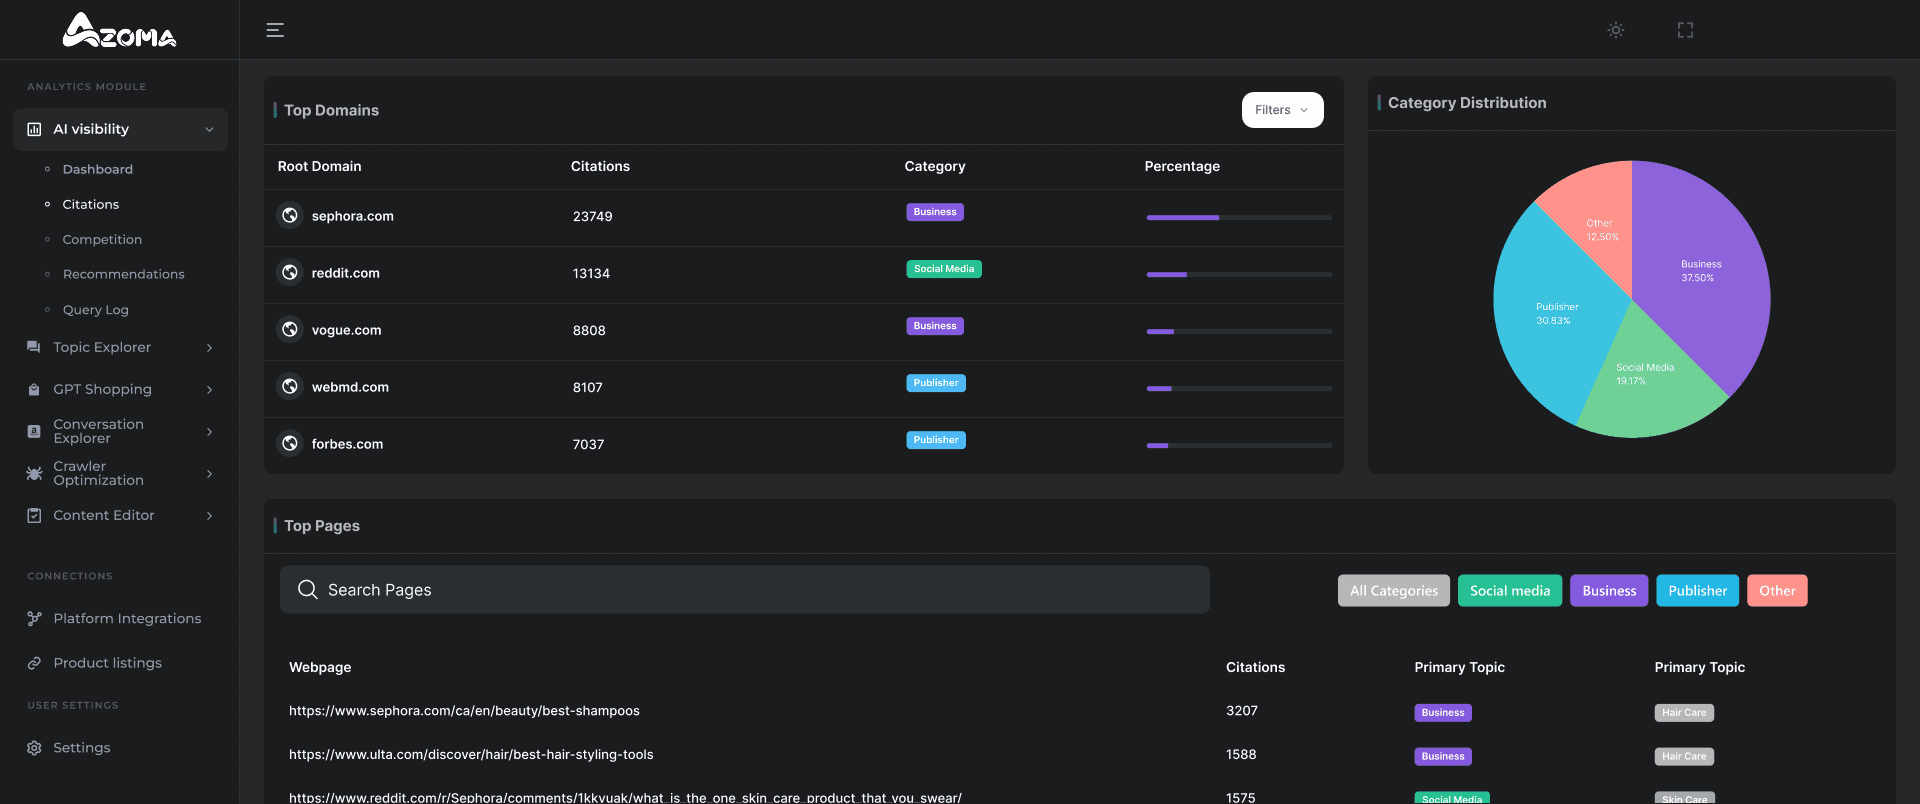Viewport: 1920px width, 804px height.
Task: Click the Topic Explorer chat icon
Action: [x=34, y=347]
